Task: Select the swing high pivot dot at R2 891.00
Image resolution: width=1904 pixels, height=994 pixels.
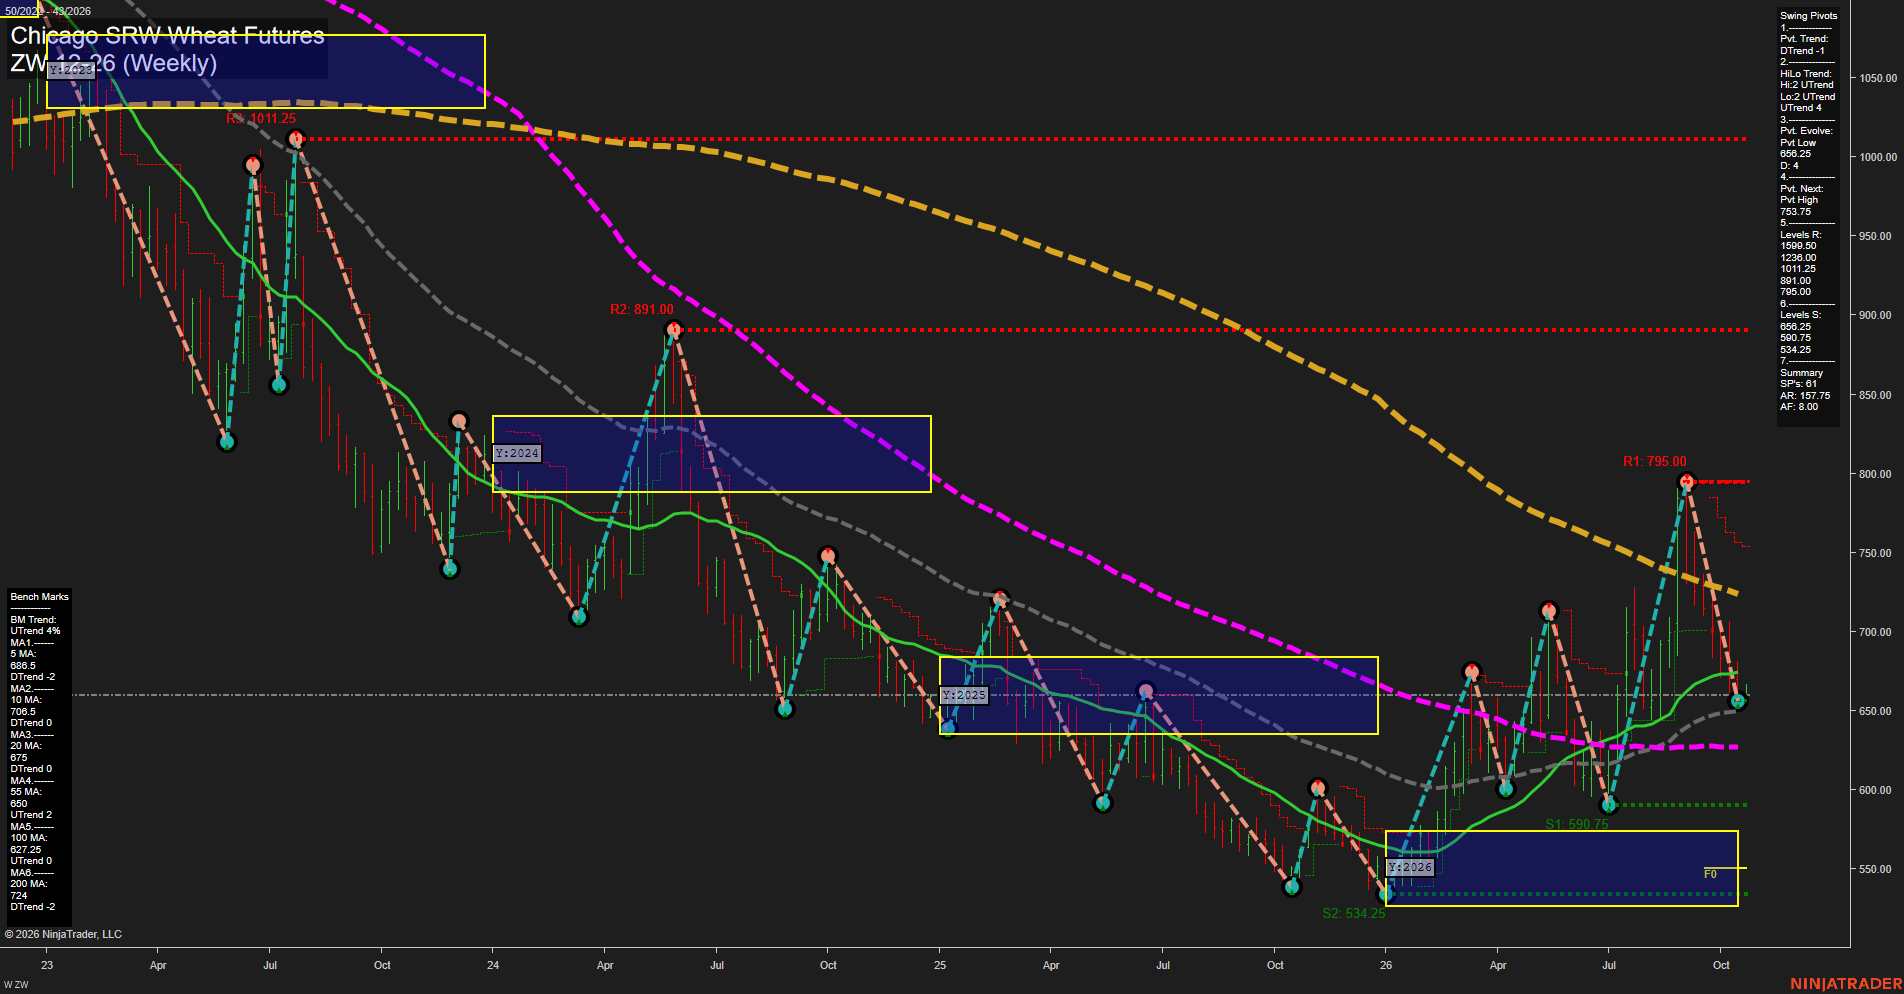Action: pos(674,329)
